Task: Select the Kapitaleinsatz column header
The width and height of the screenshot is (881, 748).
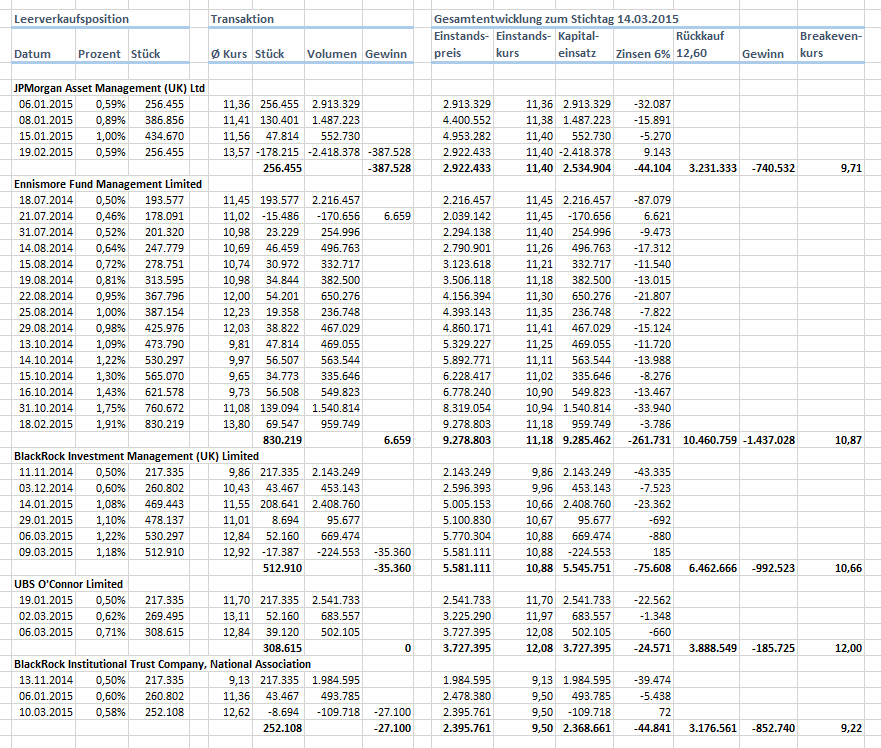Action: [x=578, y=44]
